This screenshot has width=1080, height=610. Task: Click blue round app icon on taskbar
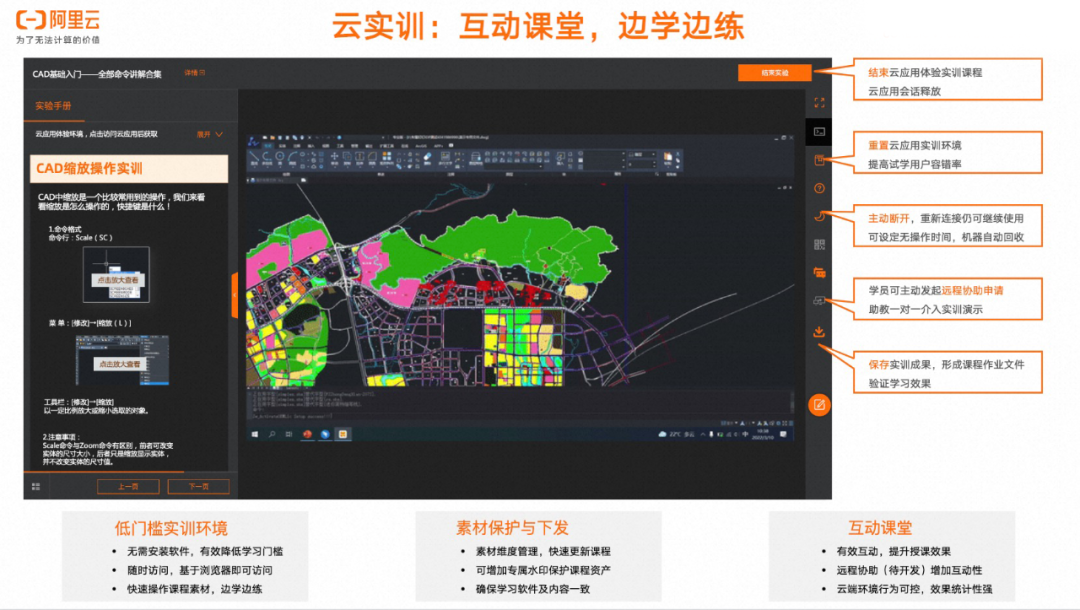tap(325, 434)
